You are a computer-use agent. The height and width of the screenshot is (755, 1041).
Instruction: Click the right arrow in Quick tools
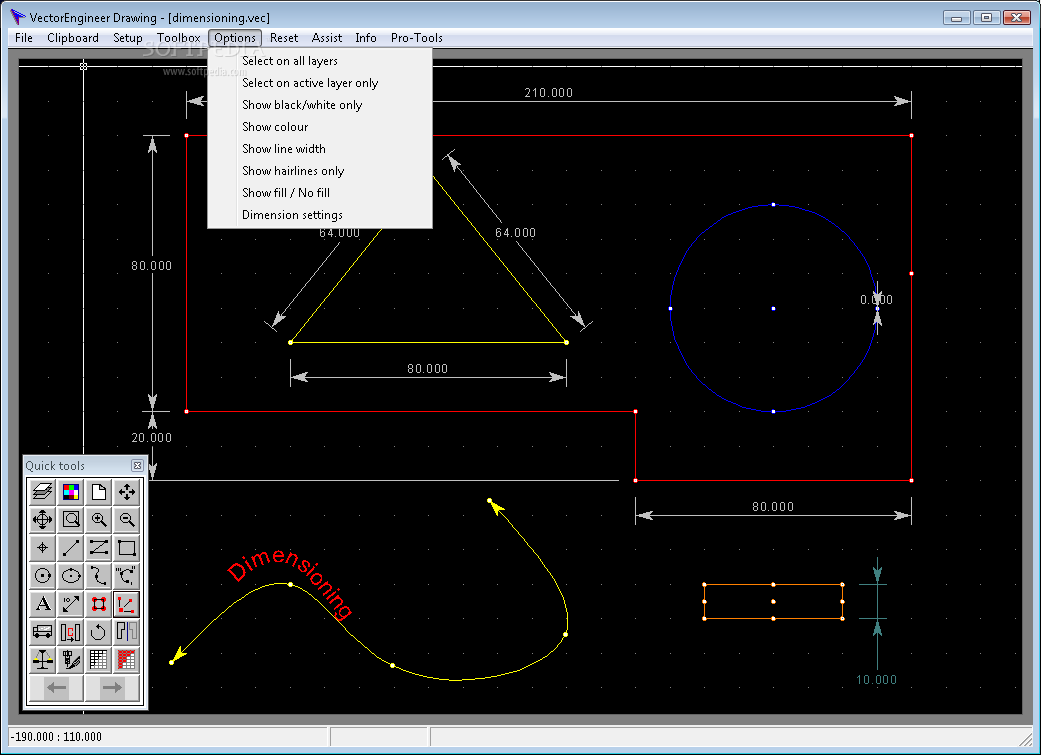(112, 687)
